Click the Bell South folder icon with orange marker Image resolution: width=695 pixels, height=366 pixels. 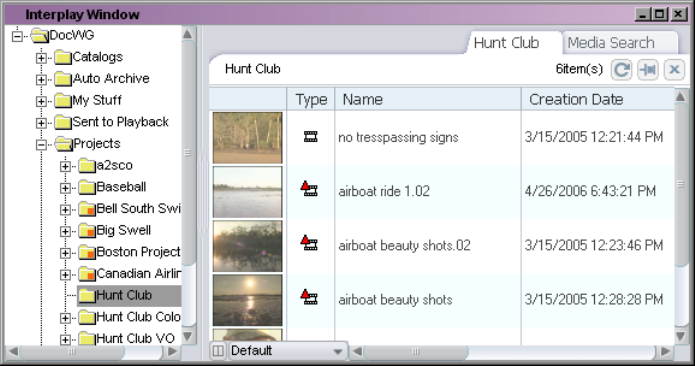[87, 210]
